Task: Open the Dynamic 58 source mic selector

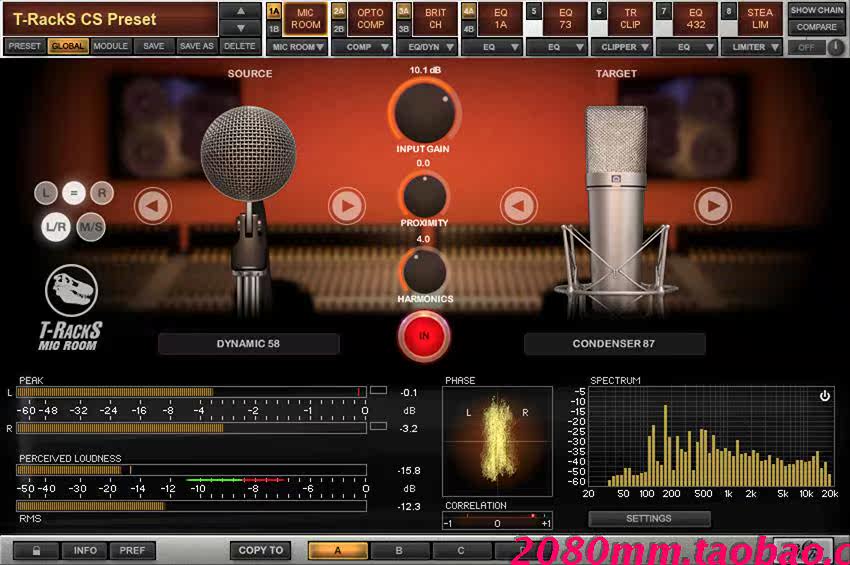Action: [249, 344]
